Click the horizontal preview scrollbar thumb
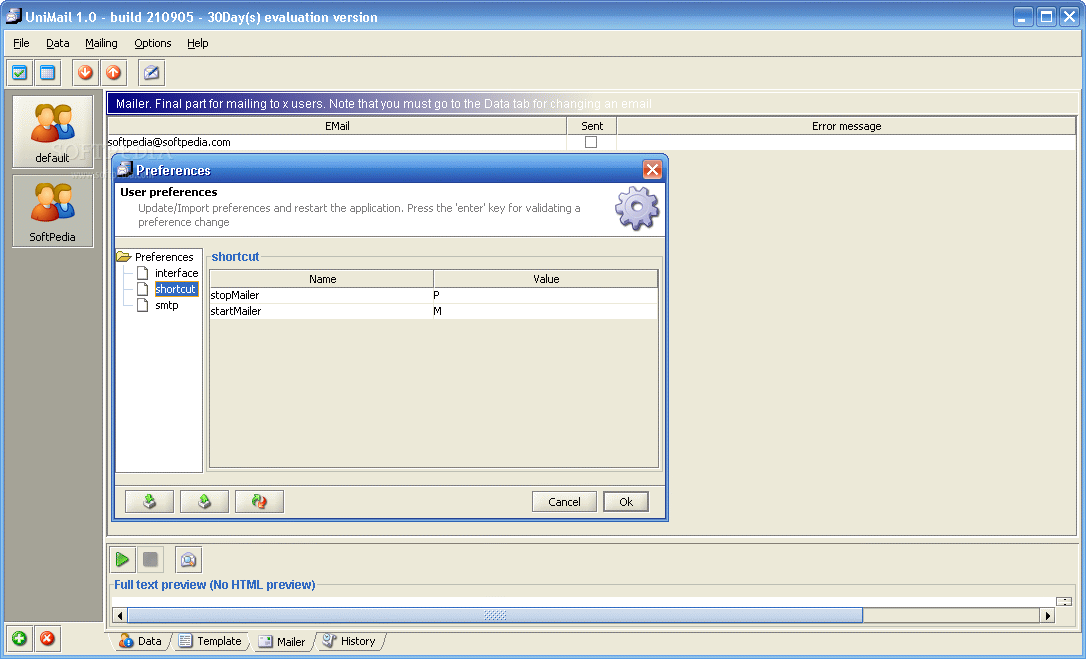This screenshot has width=1086, height=659. coord(495,615)
